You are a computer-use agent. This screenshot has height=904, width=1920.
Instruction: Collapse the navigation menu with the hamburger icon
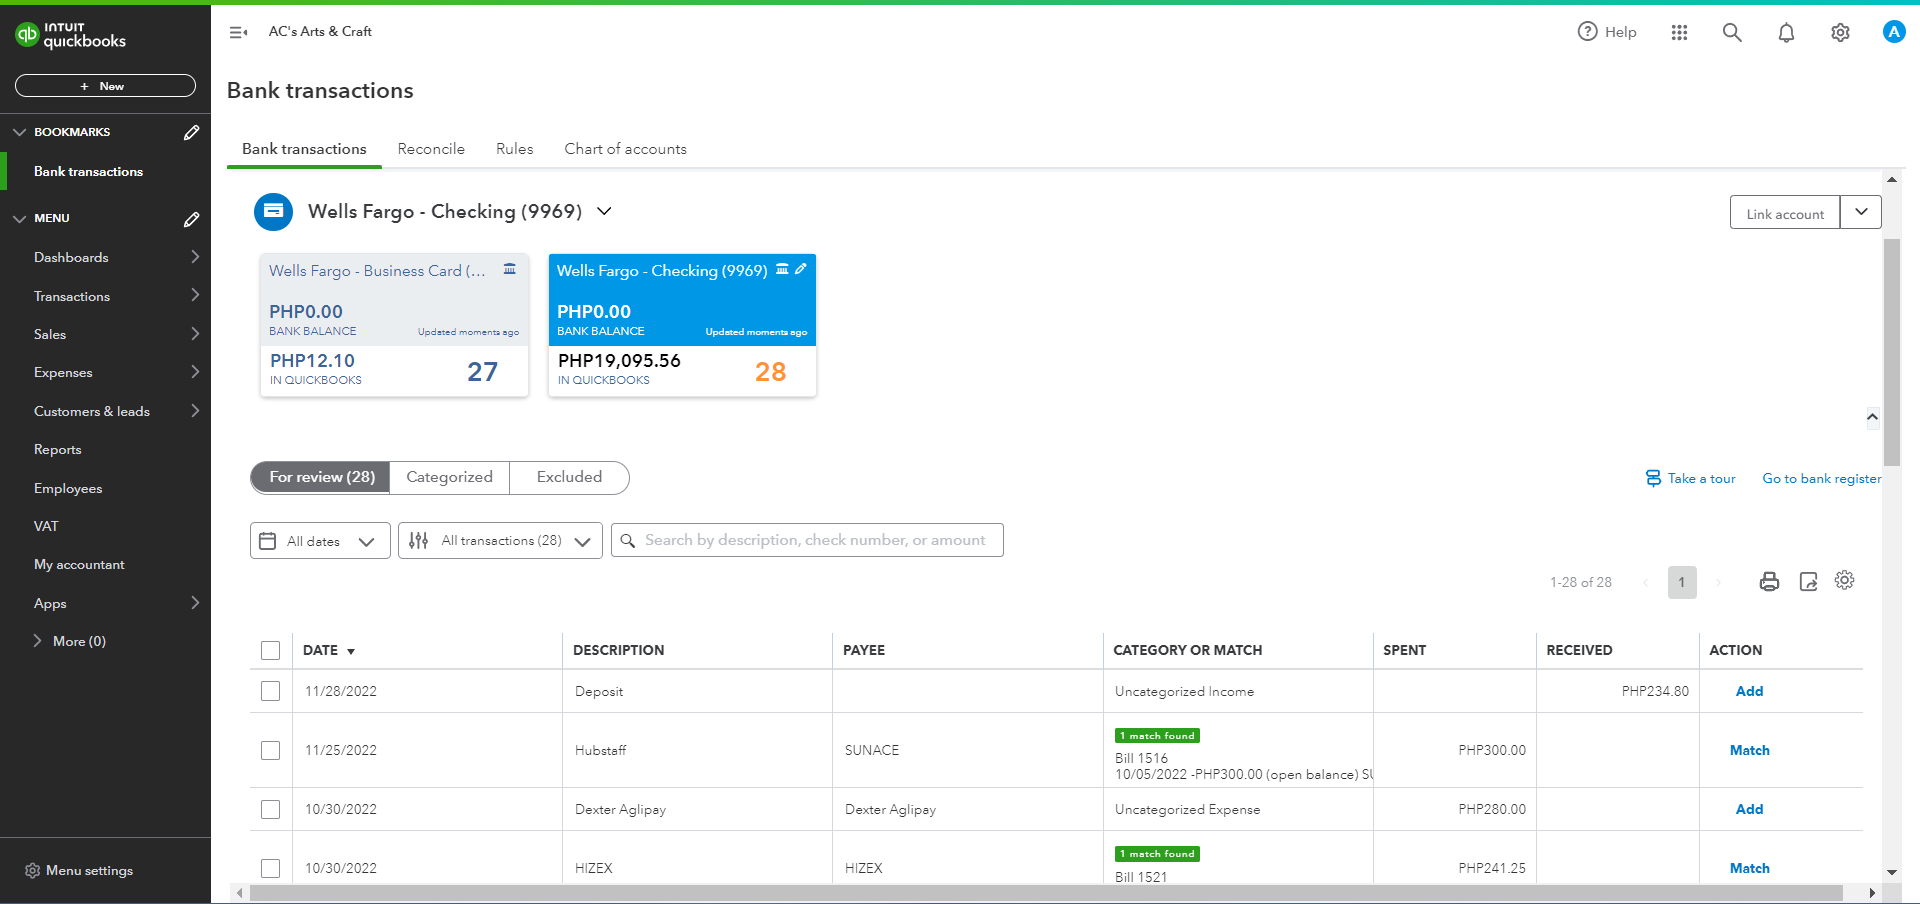[238, 32]
